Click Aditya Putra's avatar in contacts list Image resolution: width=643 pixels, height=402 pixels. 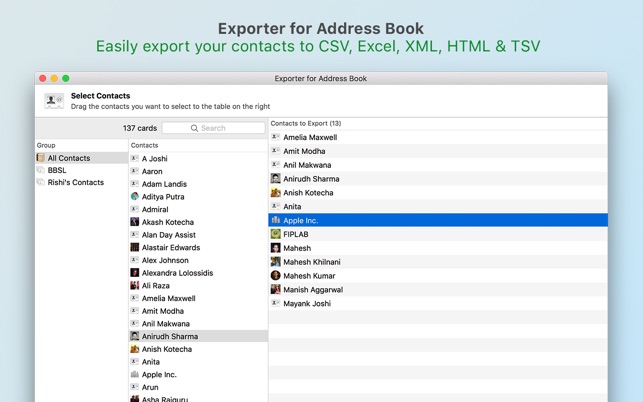(134, 197)
